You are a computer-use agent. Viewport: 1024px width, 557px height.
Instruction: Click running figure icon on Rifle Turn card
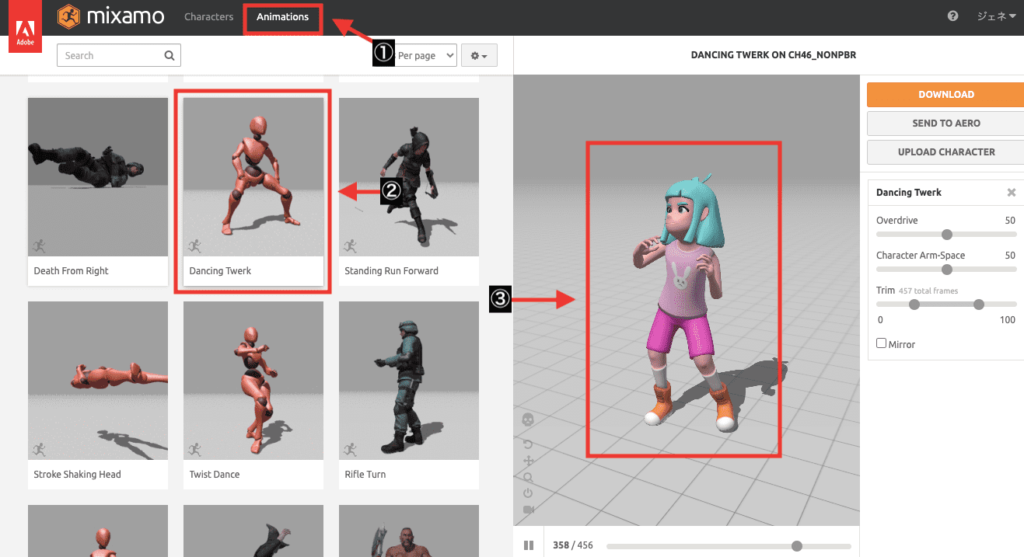[x=350, y=449]
